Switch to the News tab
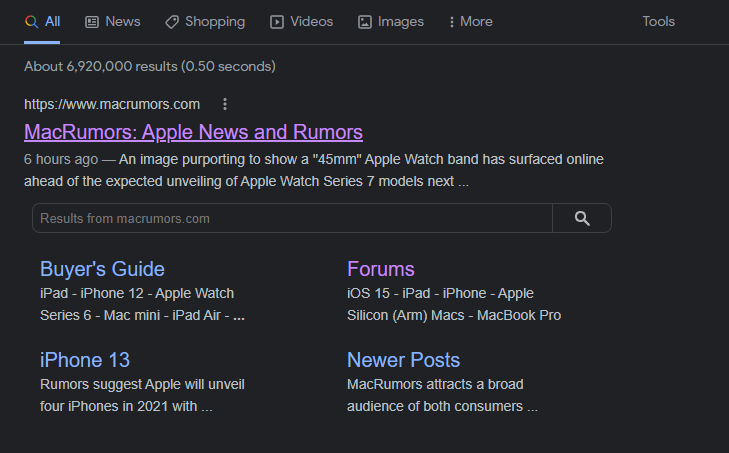Image resolution: width=729 pixels, height=453 pixels. click(x=113, y=22)
